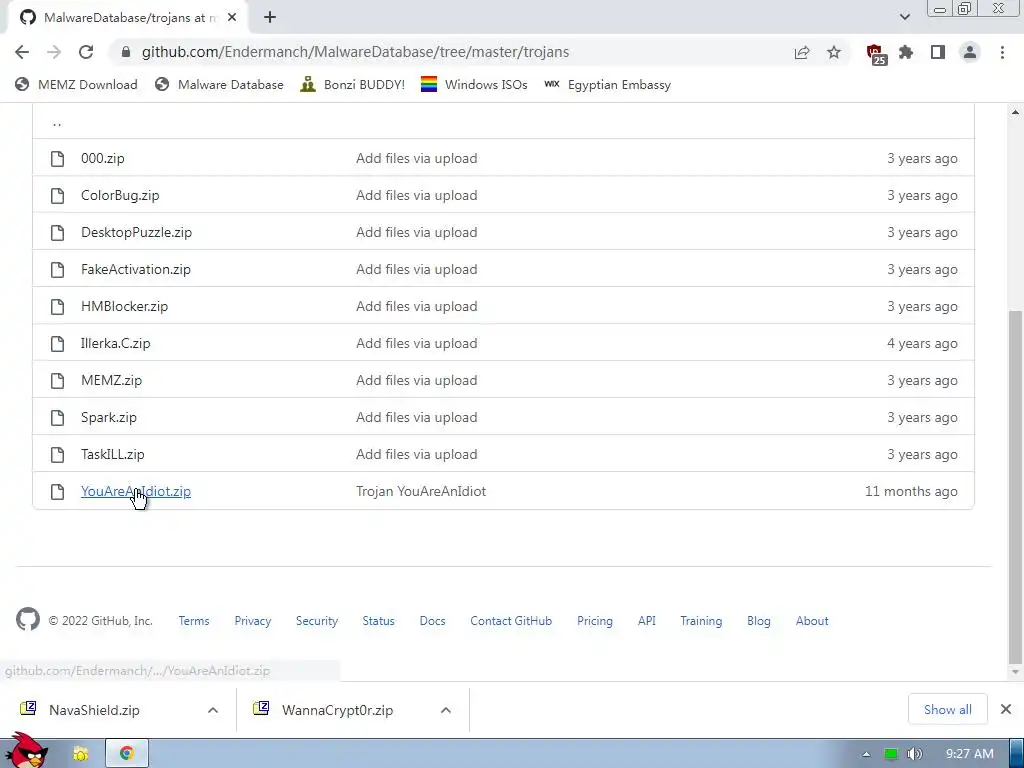Open the MEMZ Download bookmark
Image resolution: width=1024 pixels, height=768 pixels.
pyautogui.click(x=76, y=85)
